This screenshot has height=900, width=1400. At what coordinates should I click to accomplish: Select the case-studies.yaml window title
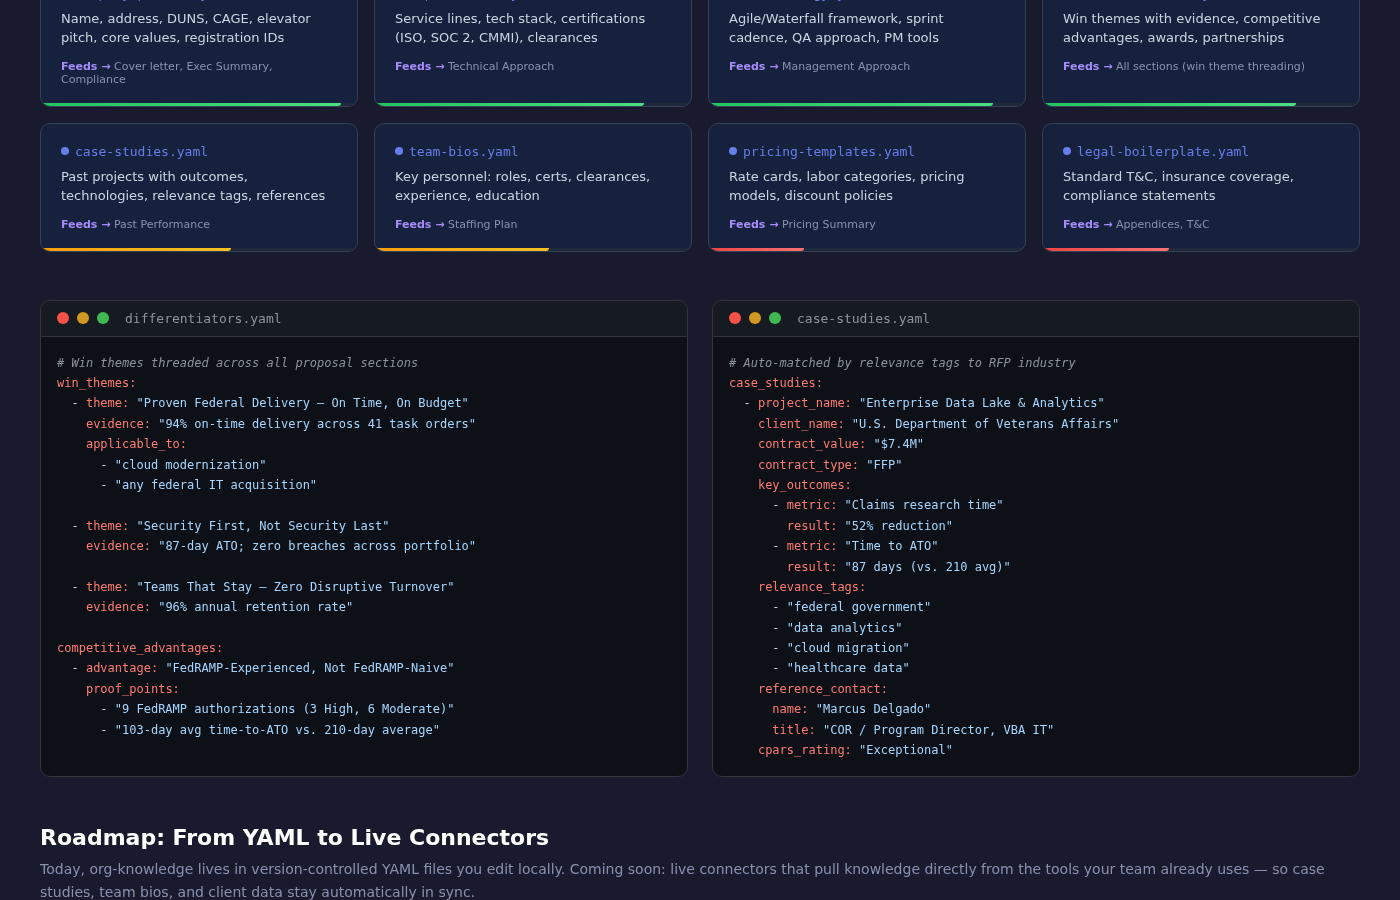[862, 318]
